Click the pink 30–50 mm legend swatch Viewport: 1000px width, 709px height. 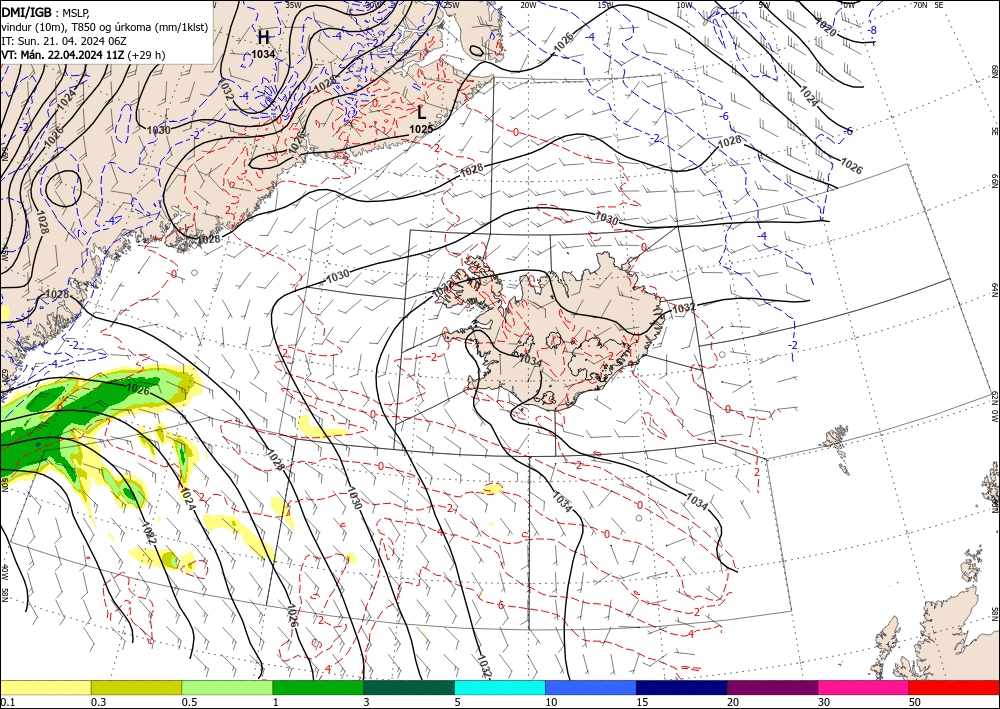[x=864, y=687]
